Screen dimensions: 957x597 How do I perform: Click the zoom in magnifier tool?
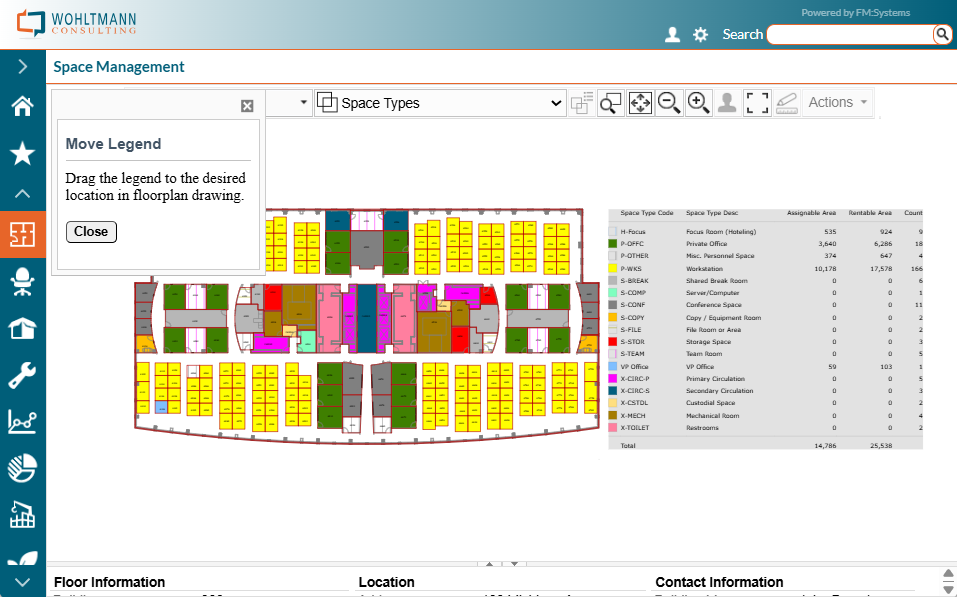(698, 102)
